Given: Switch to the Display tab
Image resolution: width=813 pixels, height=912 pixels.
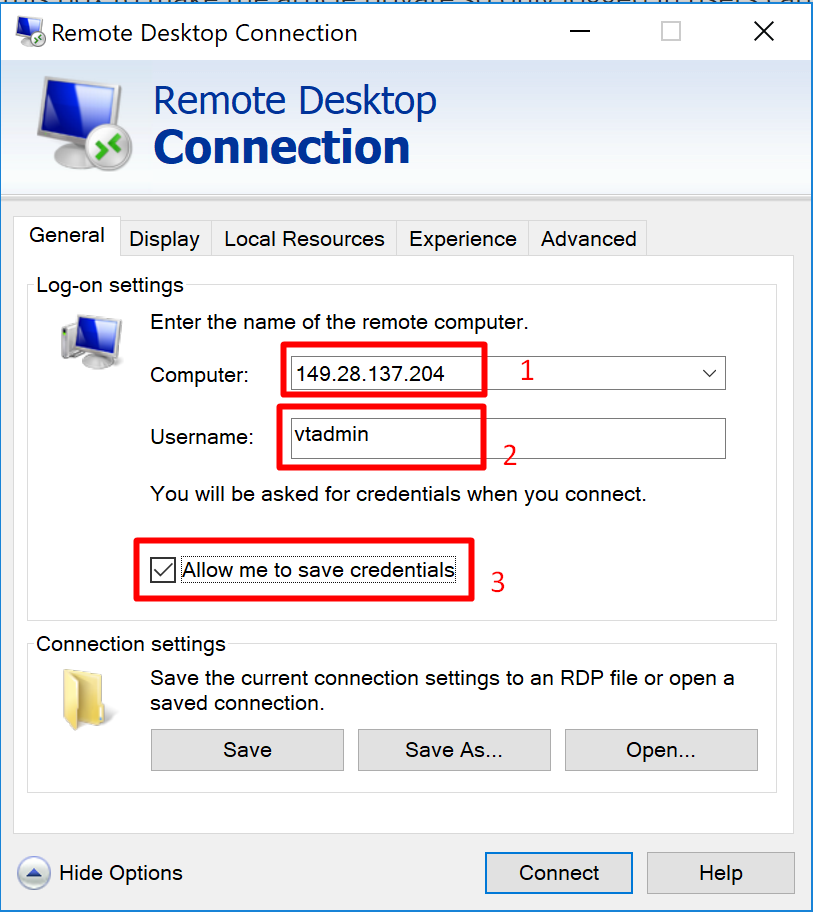Looking at the screenshot, I should point(165,239).
